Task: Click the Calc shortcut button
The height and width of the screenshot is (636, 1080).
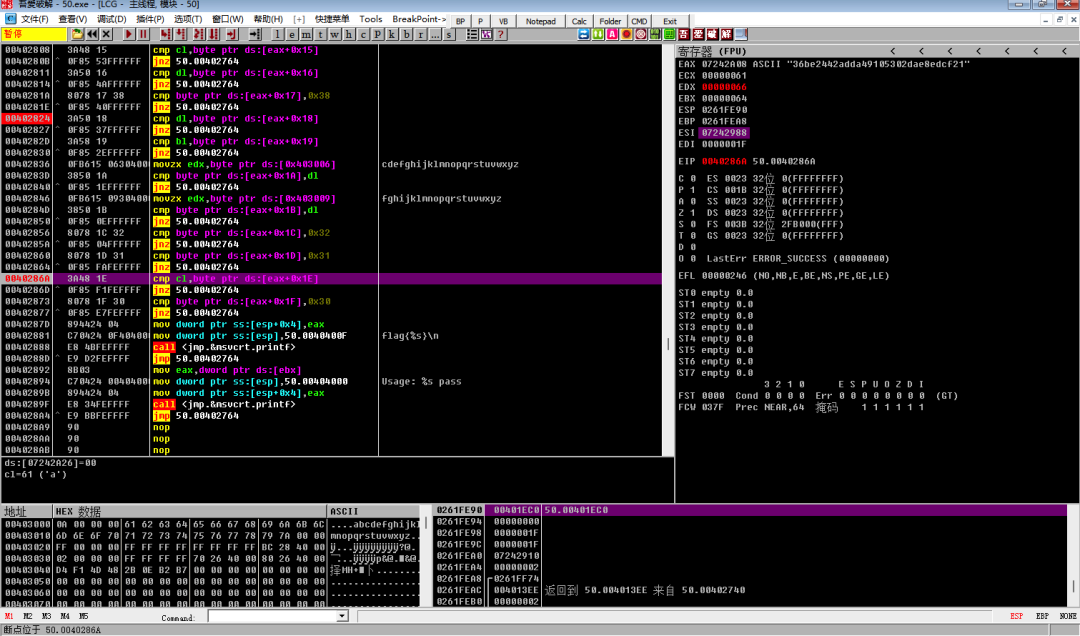Action: pyautogui.click(x=579, y=20)
